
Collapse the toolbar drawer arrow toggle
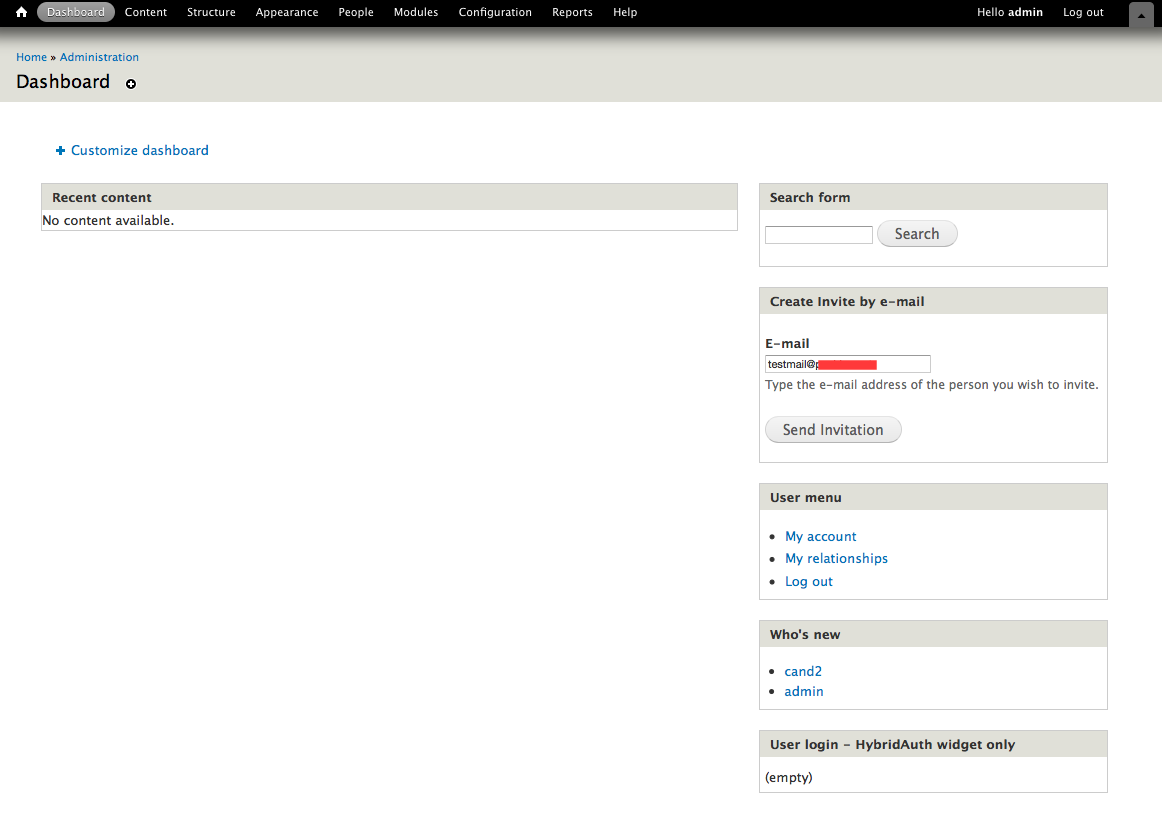(x=1141, y=15)
